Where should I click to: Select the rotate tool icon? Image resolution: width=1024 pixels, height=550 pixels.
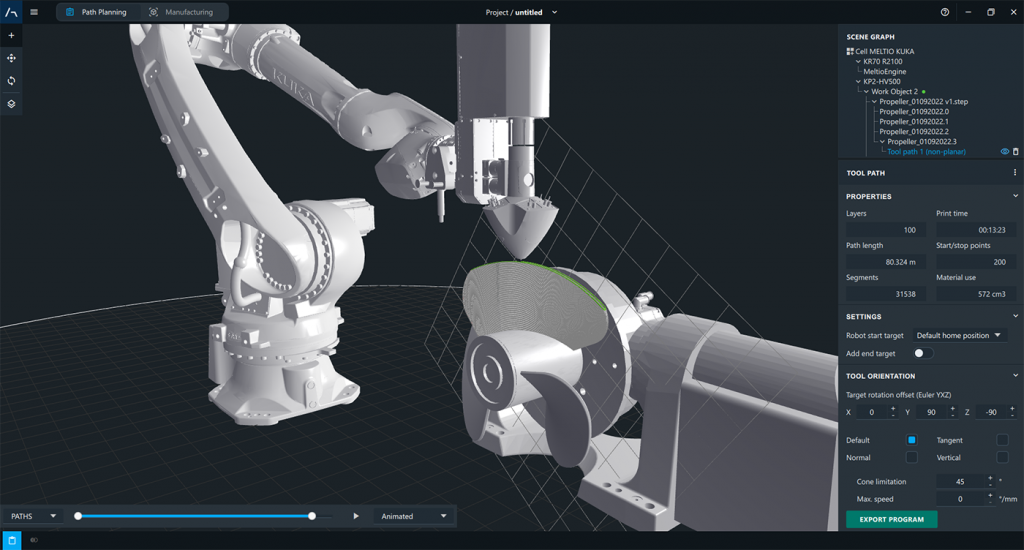tap(11, 81)
